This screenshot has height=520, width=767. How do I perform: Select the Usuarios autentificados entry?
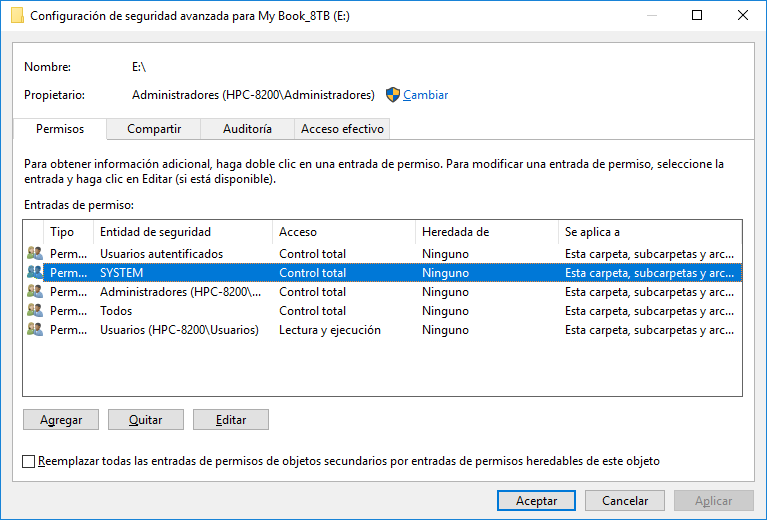(x=383, y=253)
